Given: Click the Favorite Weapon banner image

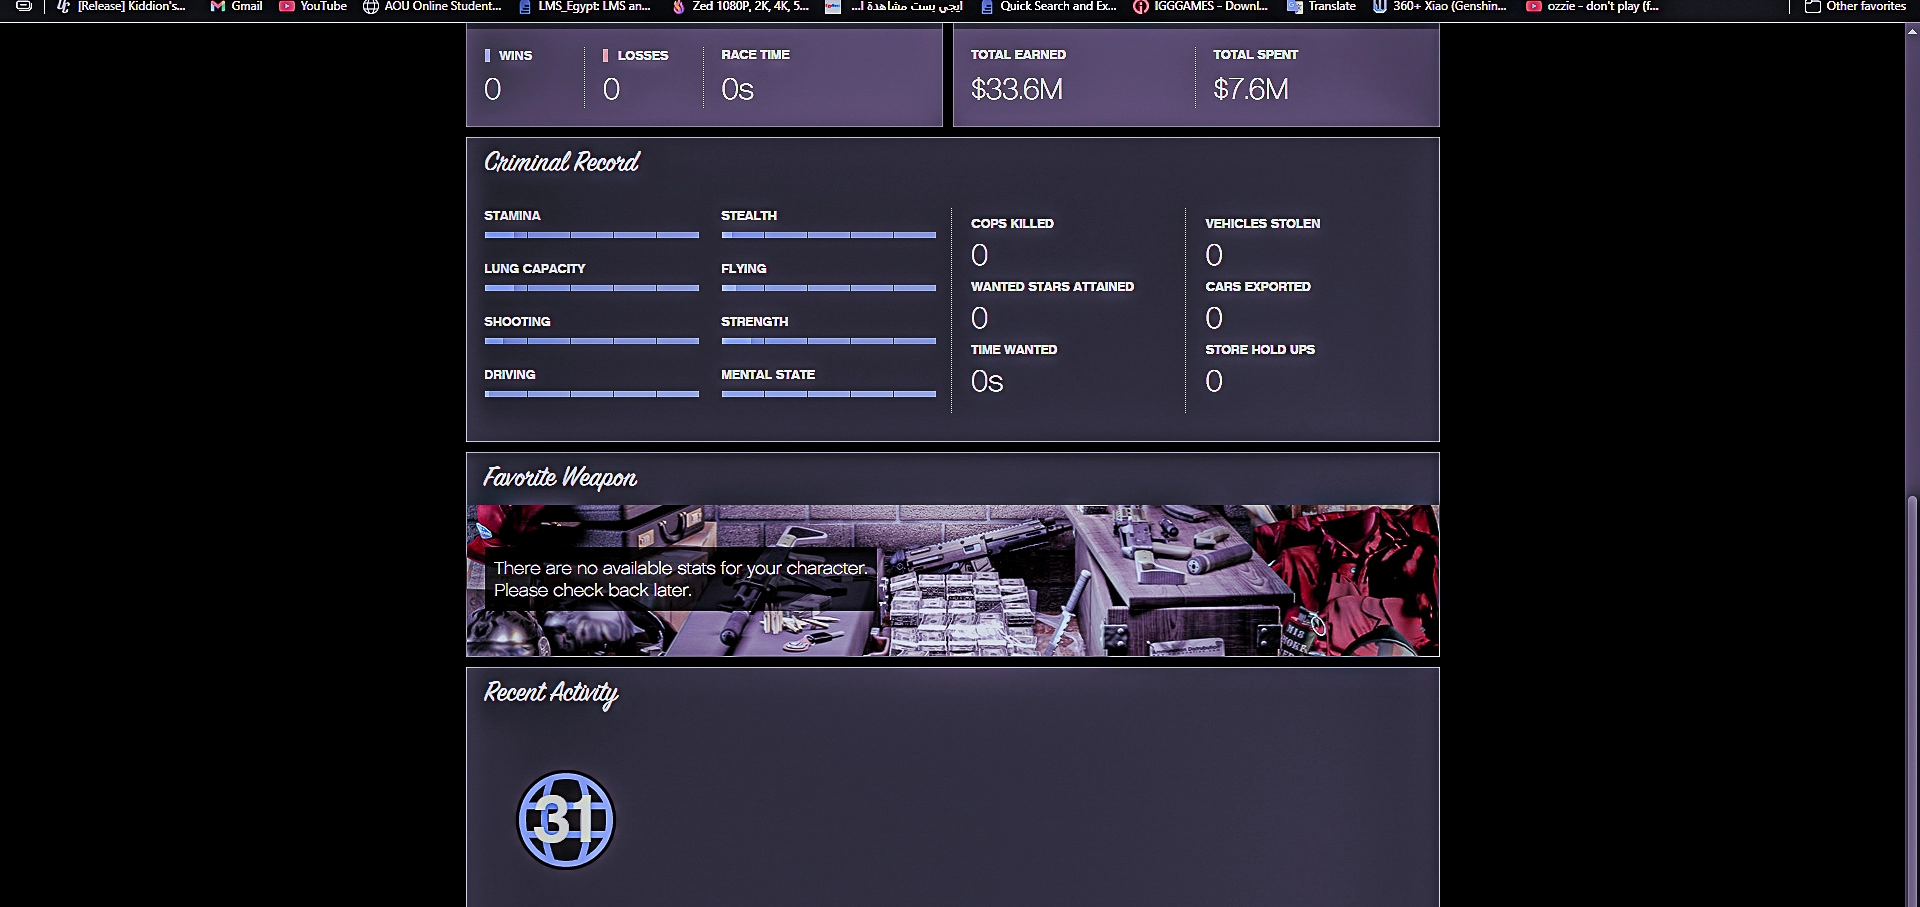Looking at the screenshot, I should [x=1100, y=580].
